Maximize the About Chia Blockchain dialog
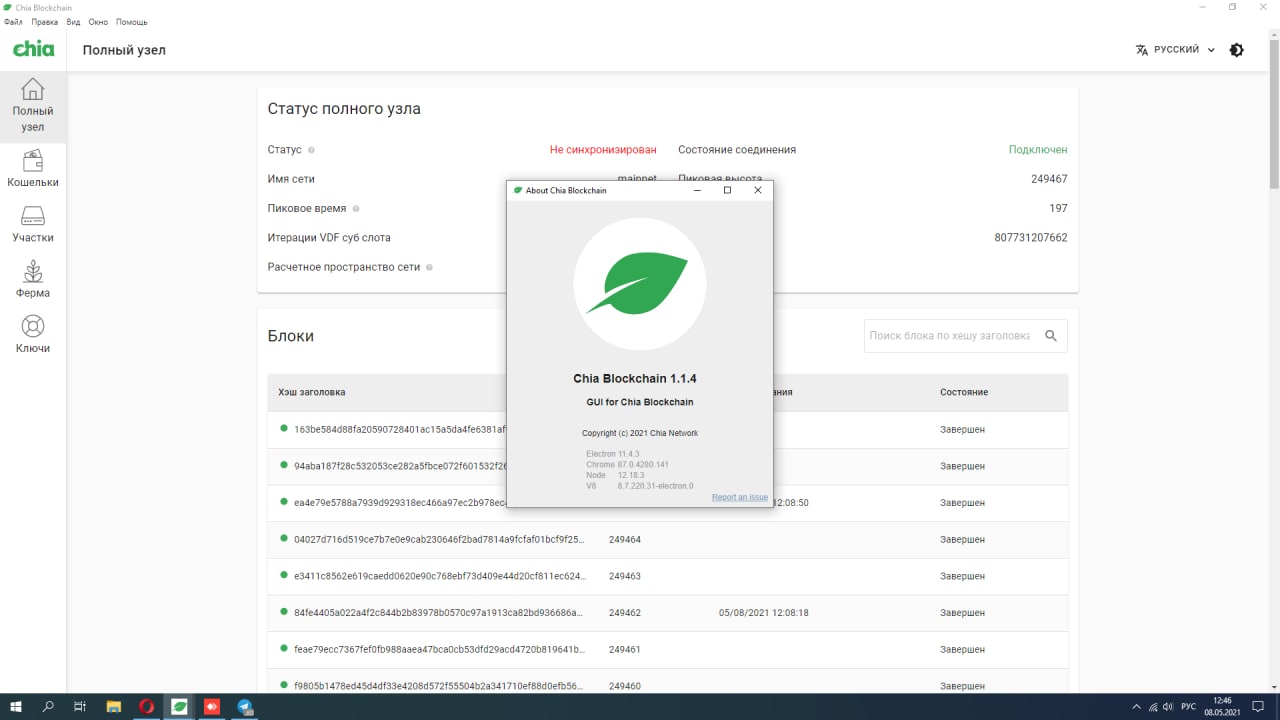 point(727,190)
